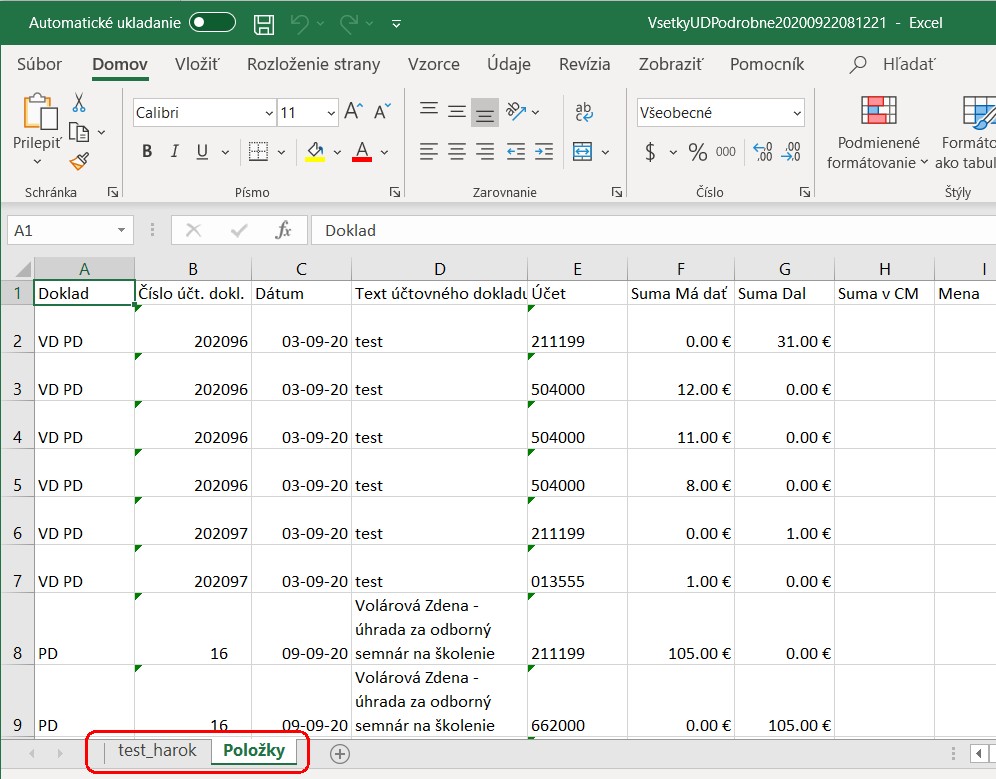
Task: Apply the thousands separator style
Action: 725,152
